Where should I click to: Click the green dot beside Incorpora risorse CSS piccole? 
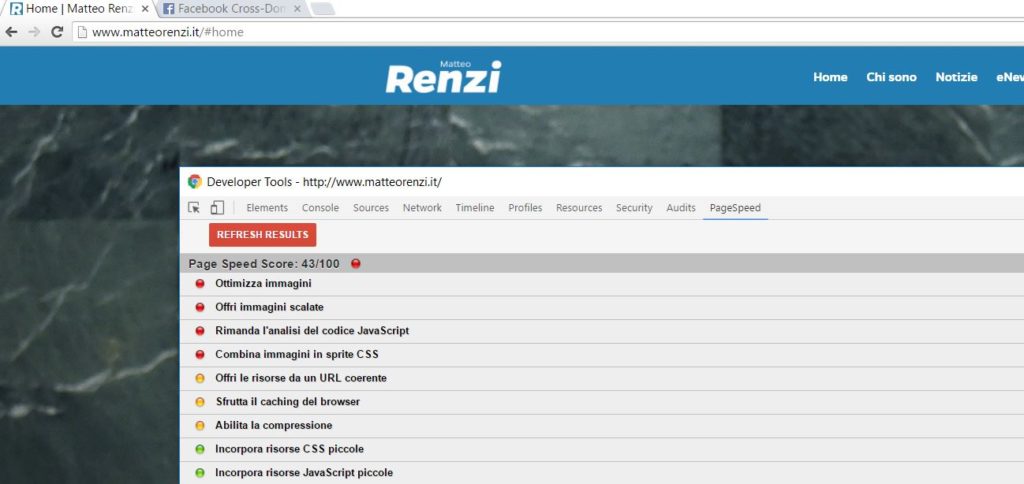pos(200,449)
